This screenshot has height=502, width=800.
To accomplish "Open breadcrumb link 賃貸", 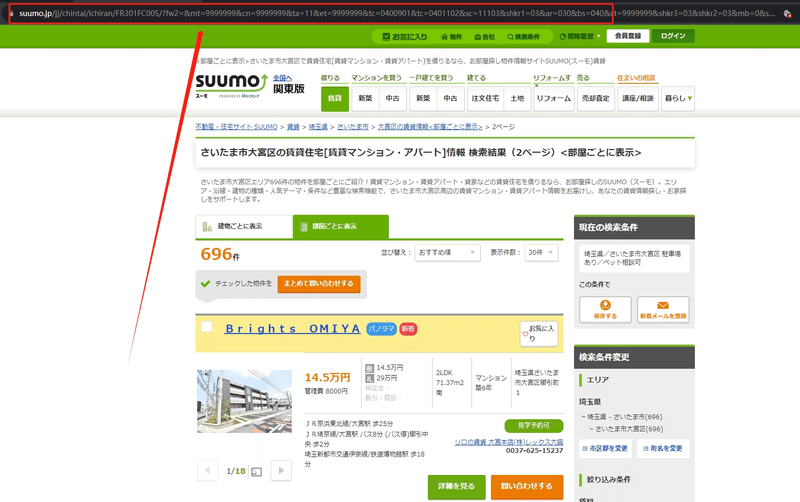I will click(293, 127).
